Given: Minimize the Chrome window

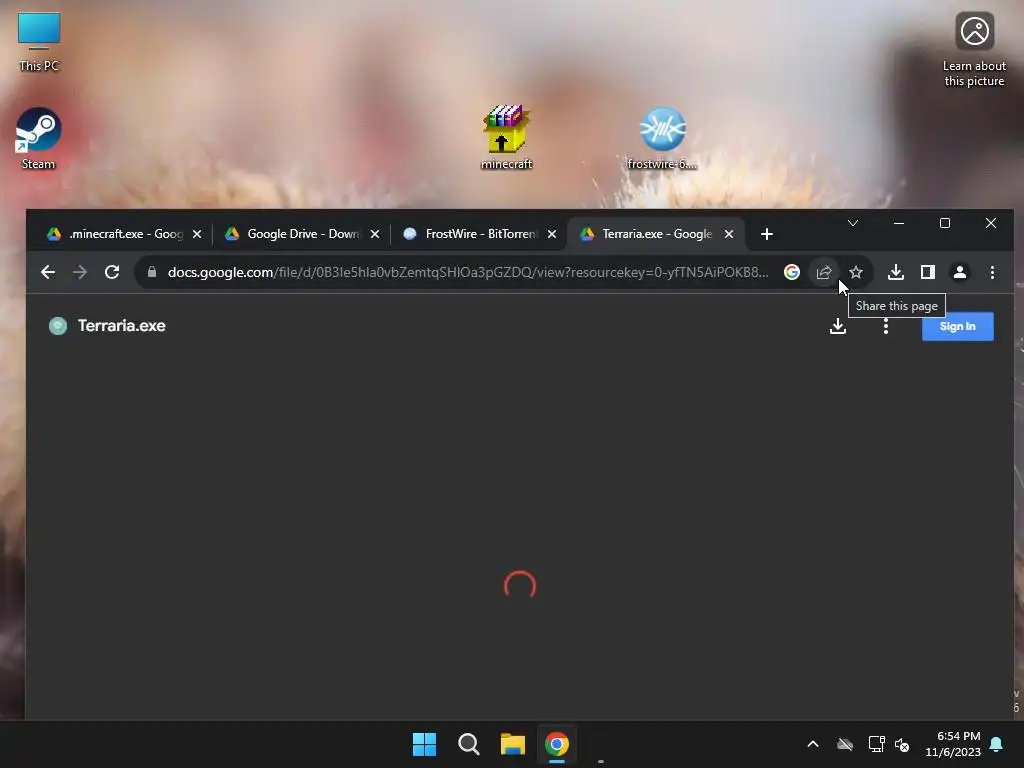Looking at the screenshot, I should pyautogui.click(x=899, y=223).
